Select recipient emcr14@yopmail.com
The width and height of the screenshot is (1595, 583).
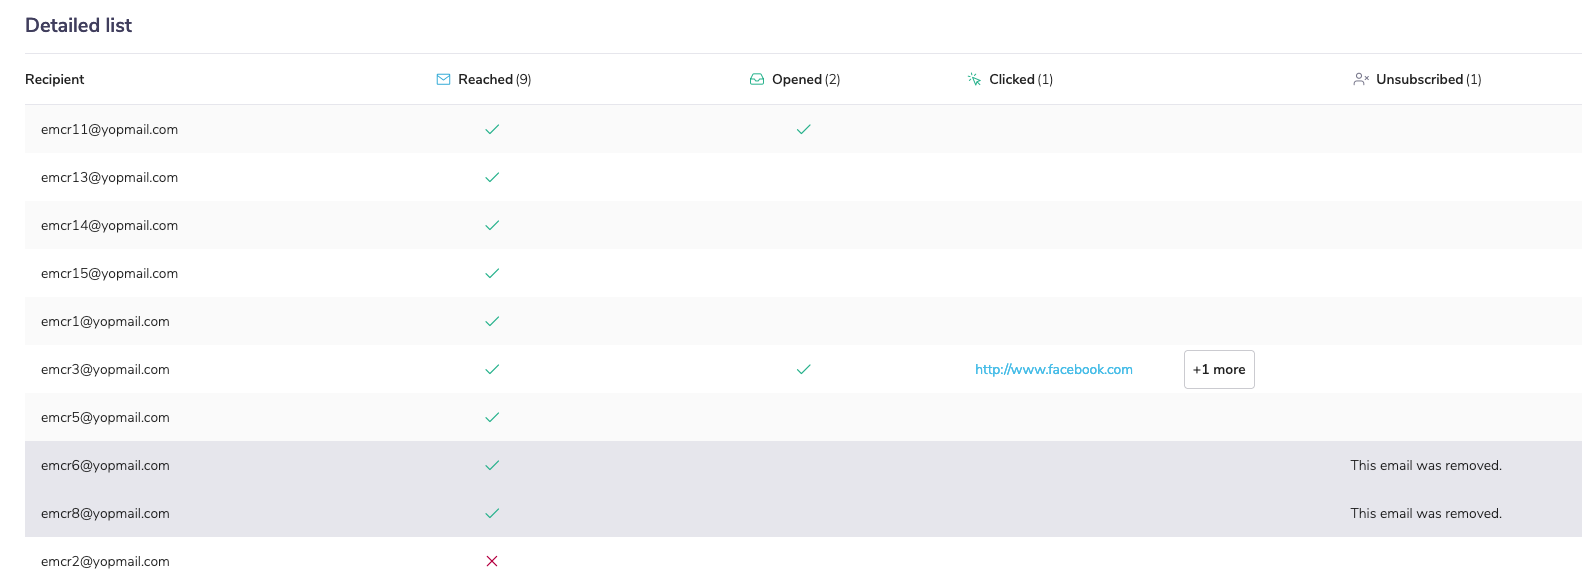(x=110, y=225)
